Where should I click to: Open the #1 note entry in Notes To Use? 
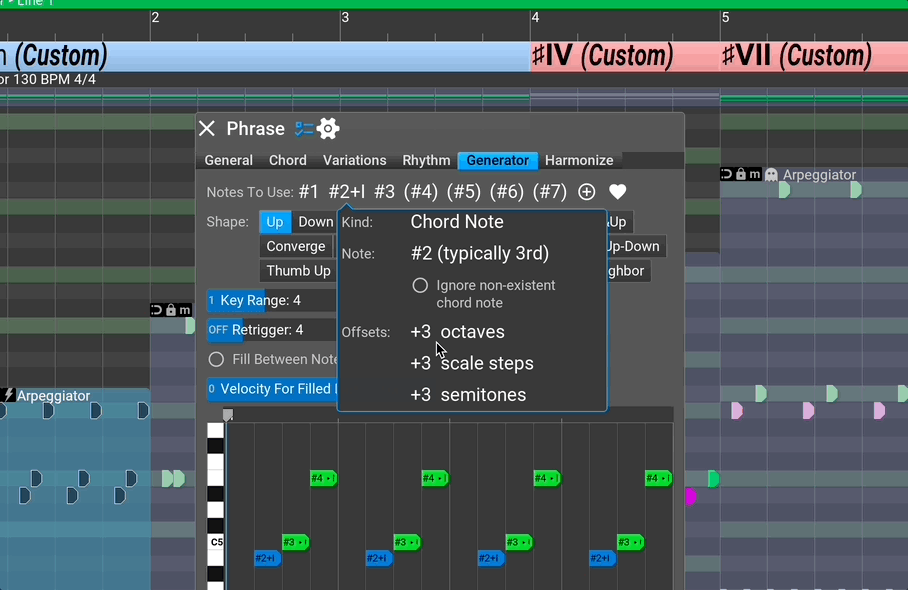[309, 192]
